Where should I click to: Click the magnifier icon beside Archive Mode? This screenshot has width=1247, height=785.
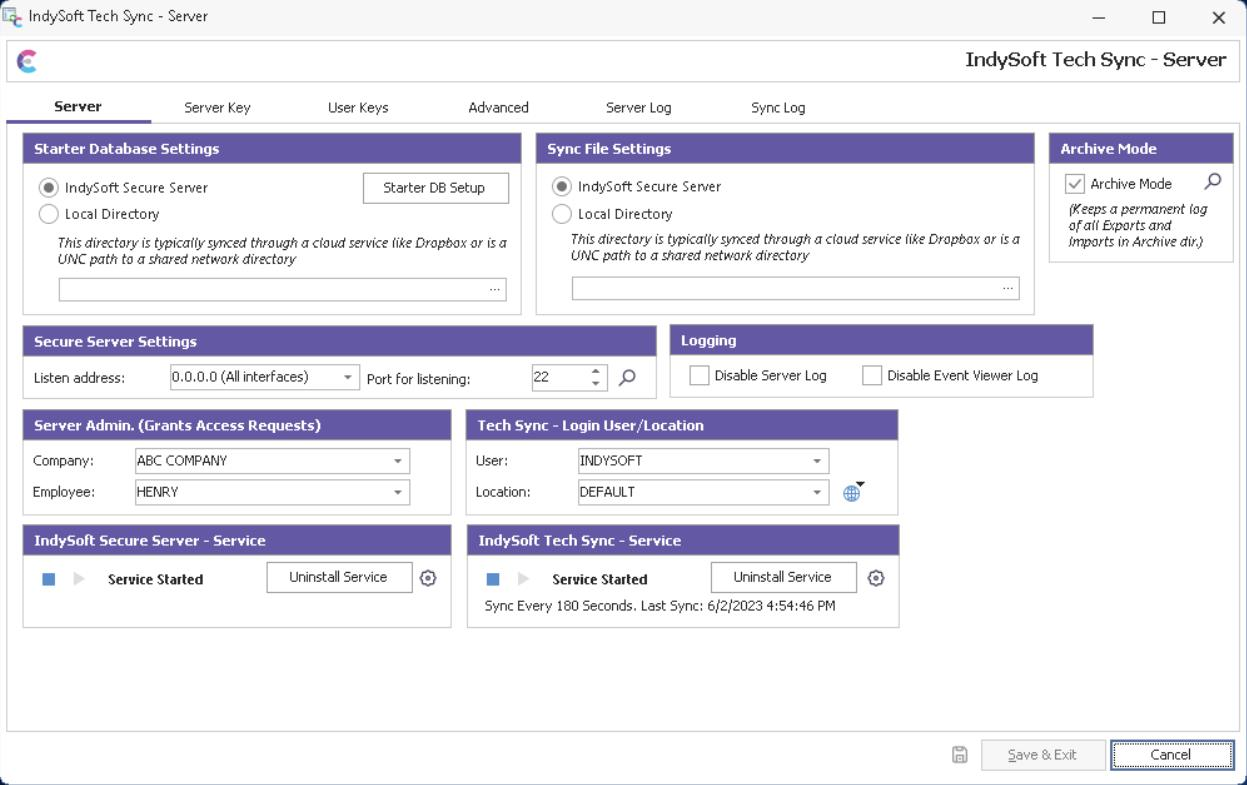coord(1213,182)
